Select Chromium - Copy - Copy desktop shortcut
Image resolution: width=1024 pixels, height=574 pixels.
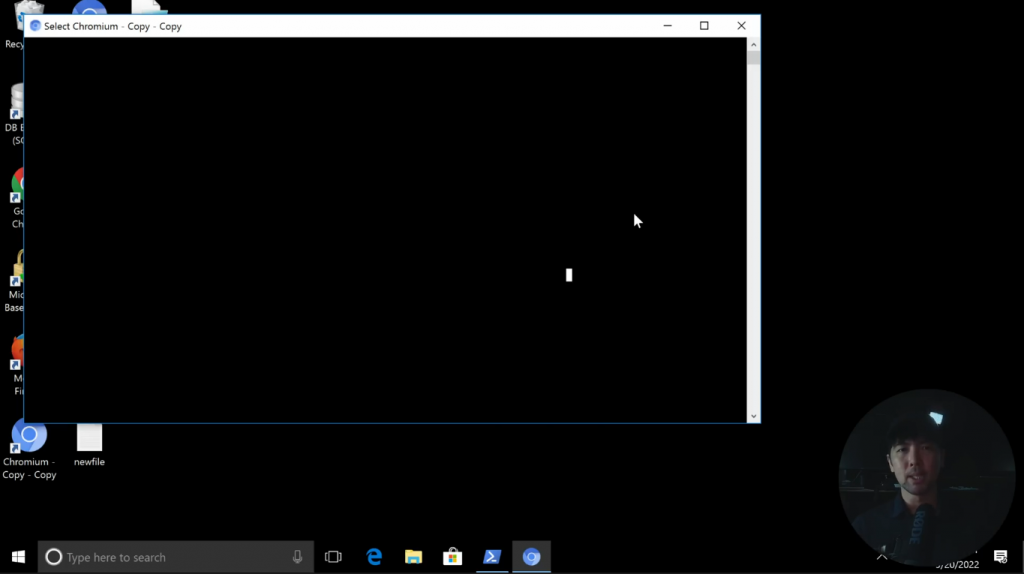pyautogui.click(x=29, y=450)
